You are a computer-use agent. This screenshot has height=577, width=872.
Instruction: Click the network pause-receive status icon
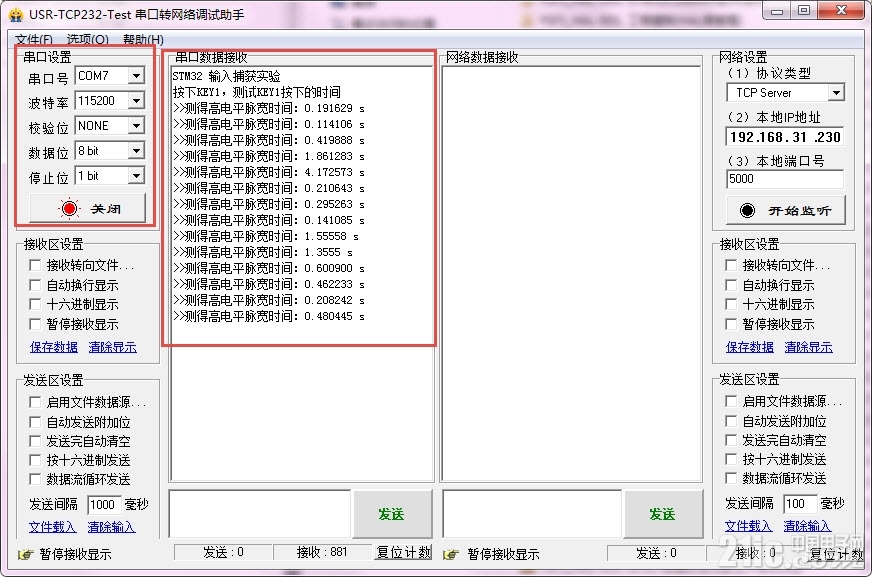(x=451, y=554)
